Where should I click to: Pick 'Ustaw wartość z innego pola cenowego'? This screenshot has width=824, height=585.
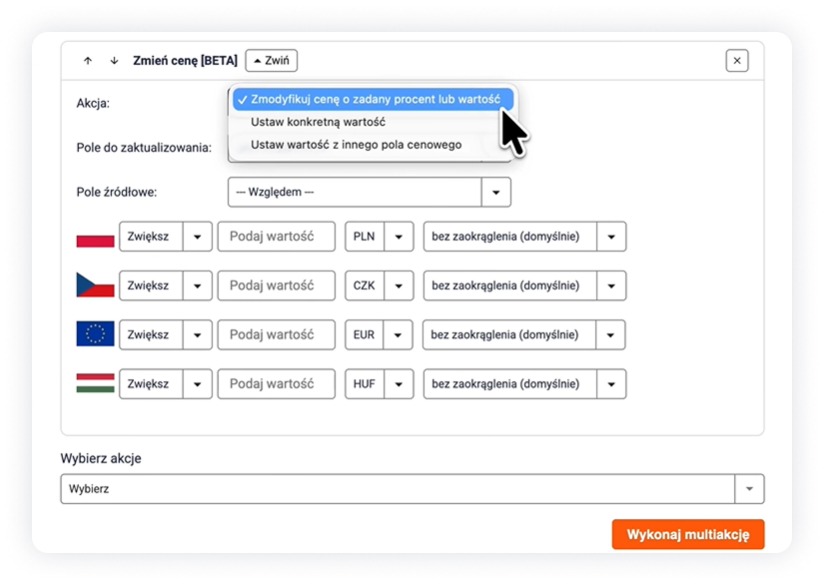click(x=356, y=145)
